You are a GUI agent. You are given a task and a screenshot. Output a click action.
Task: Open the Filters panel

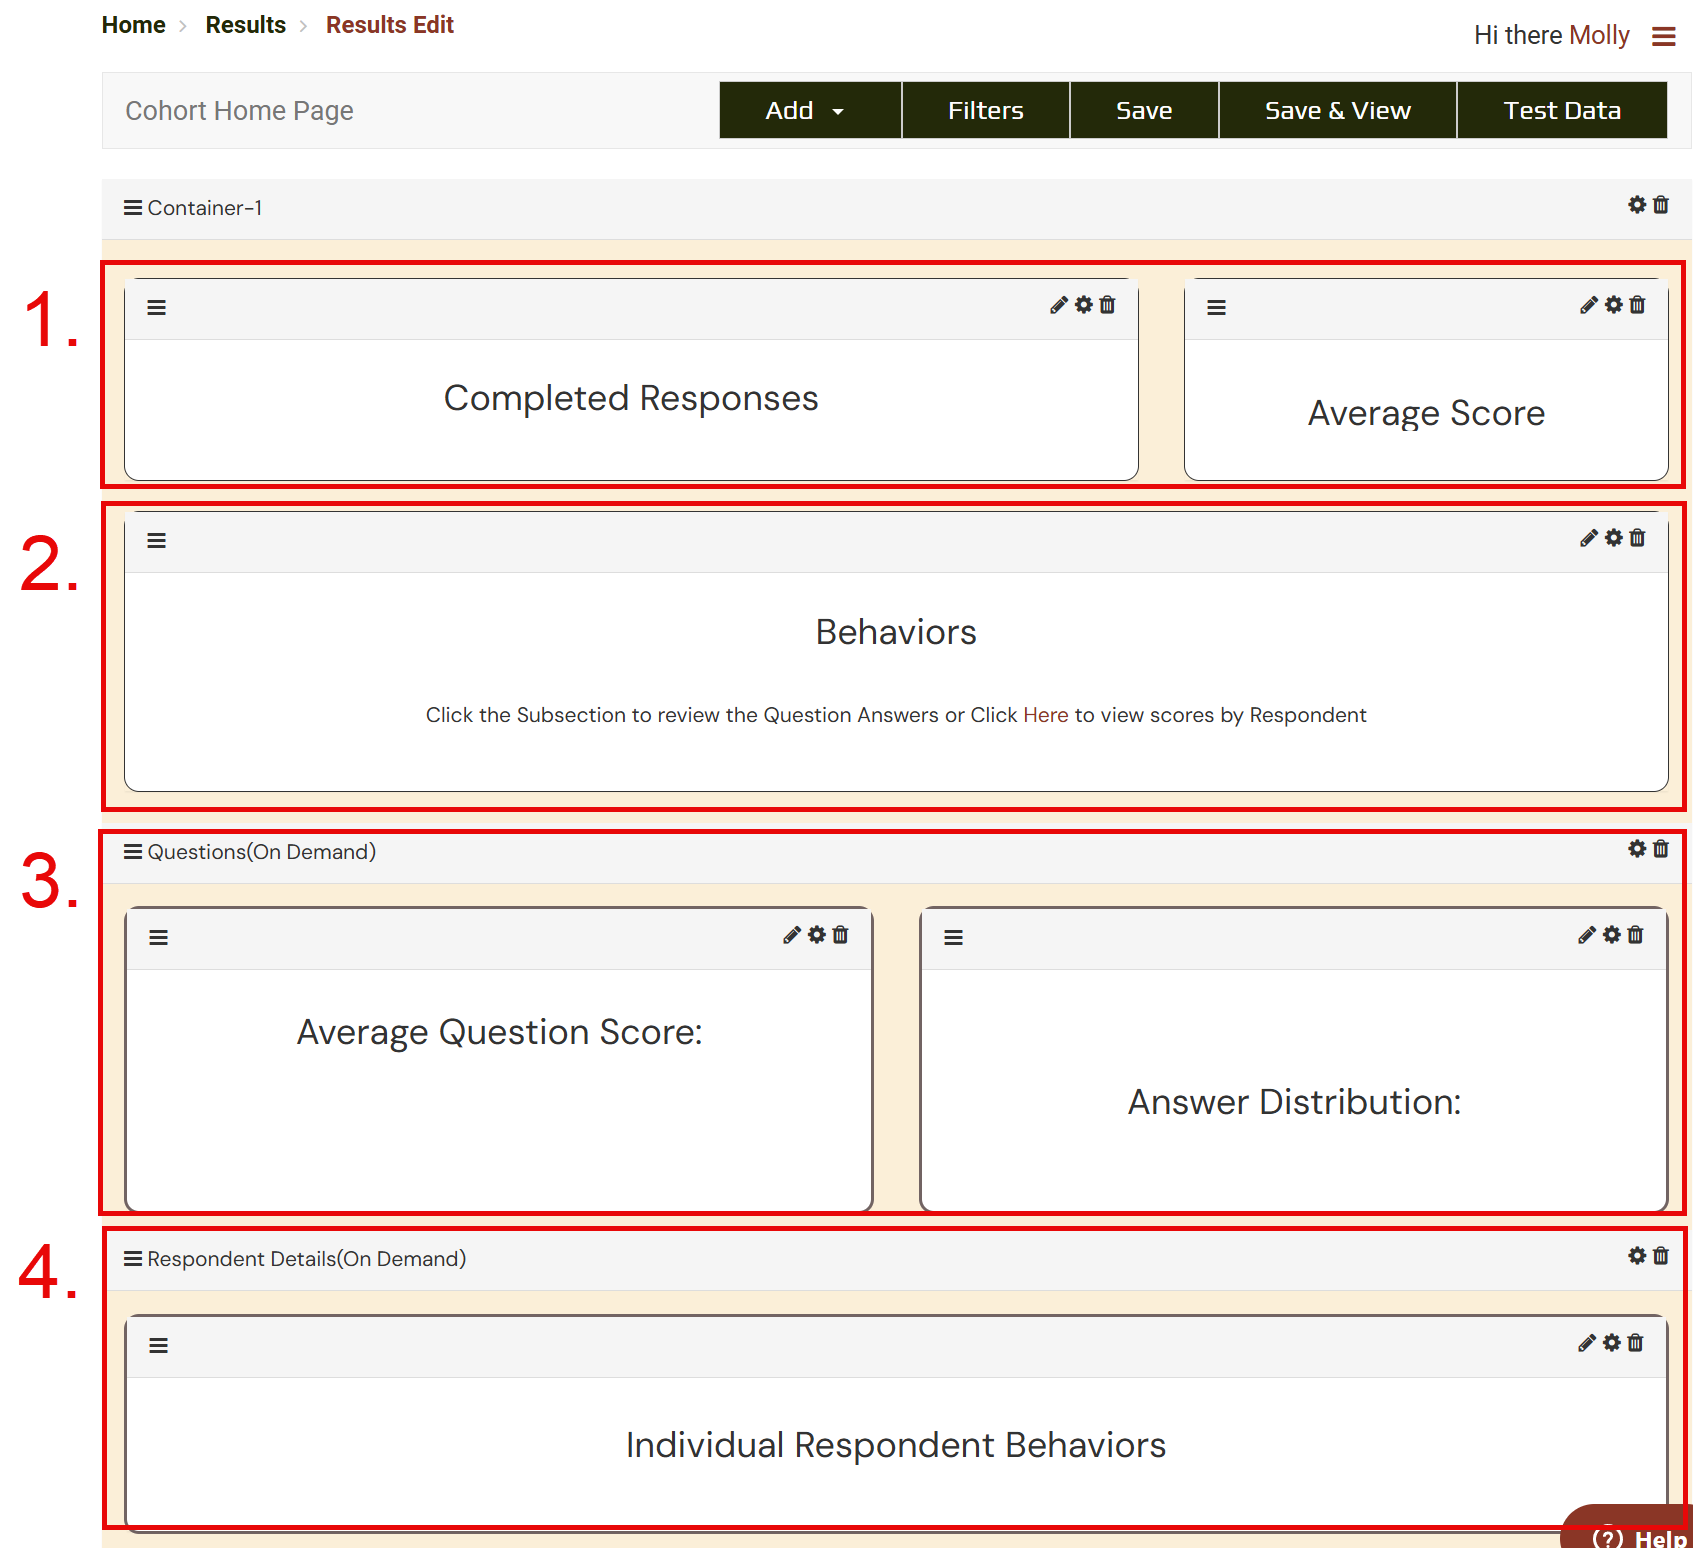click(x=985, y=111)
